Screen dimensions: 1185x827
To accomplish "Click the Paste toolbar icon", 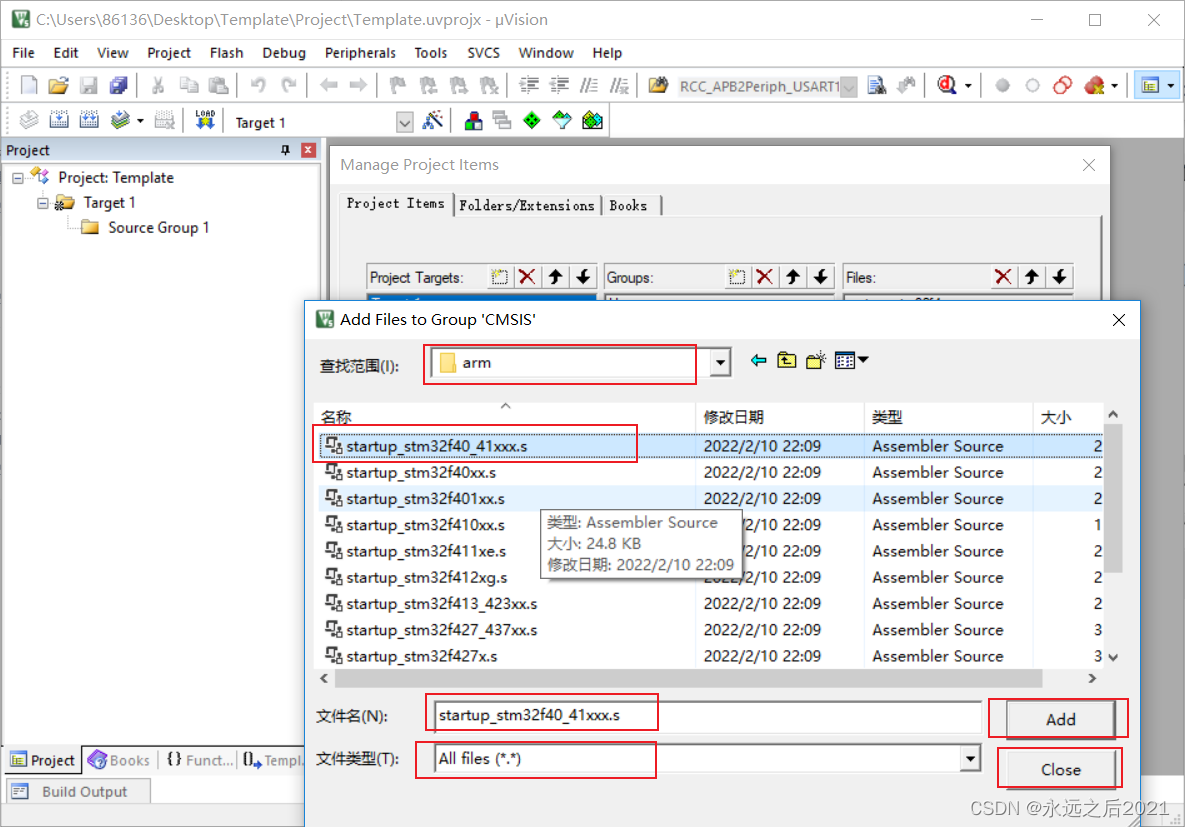I will 219,85.
